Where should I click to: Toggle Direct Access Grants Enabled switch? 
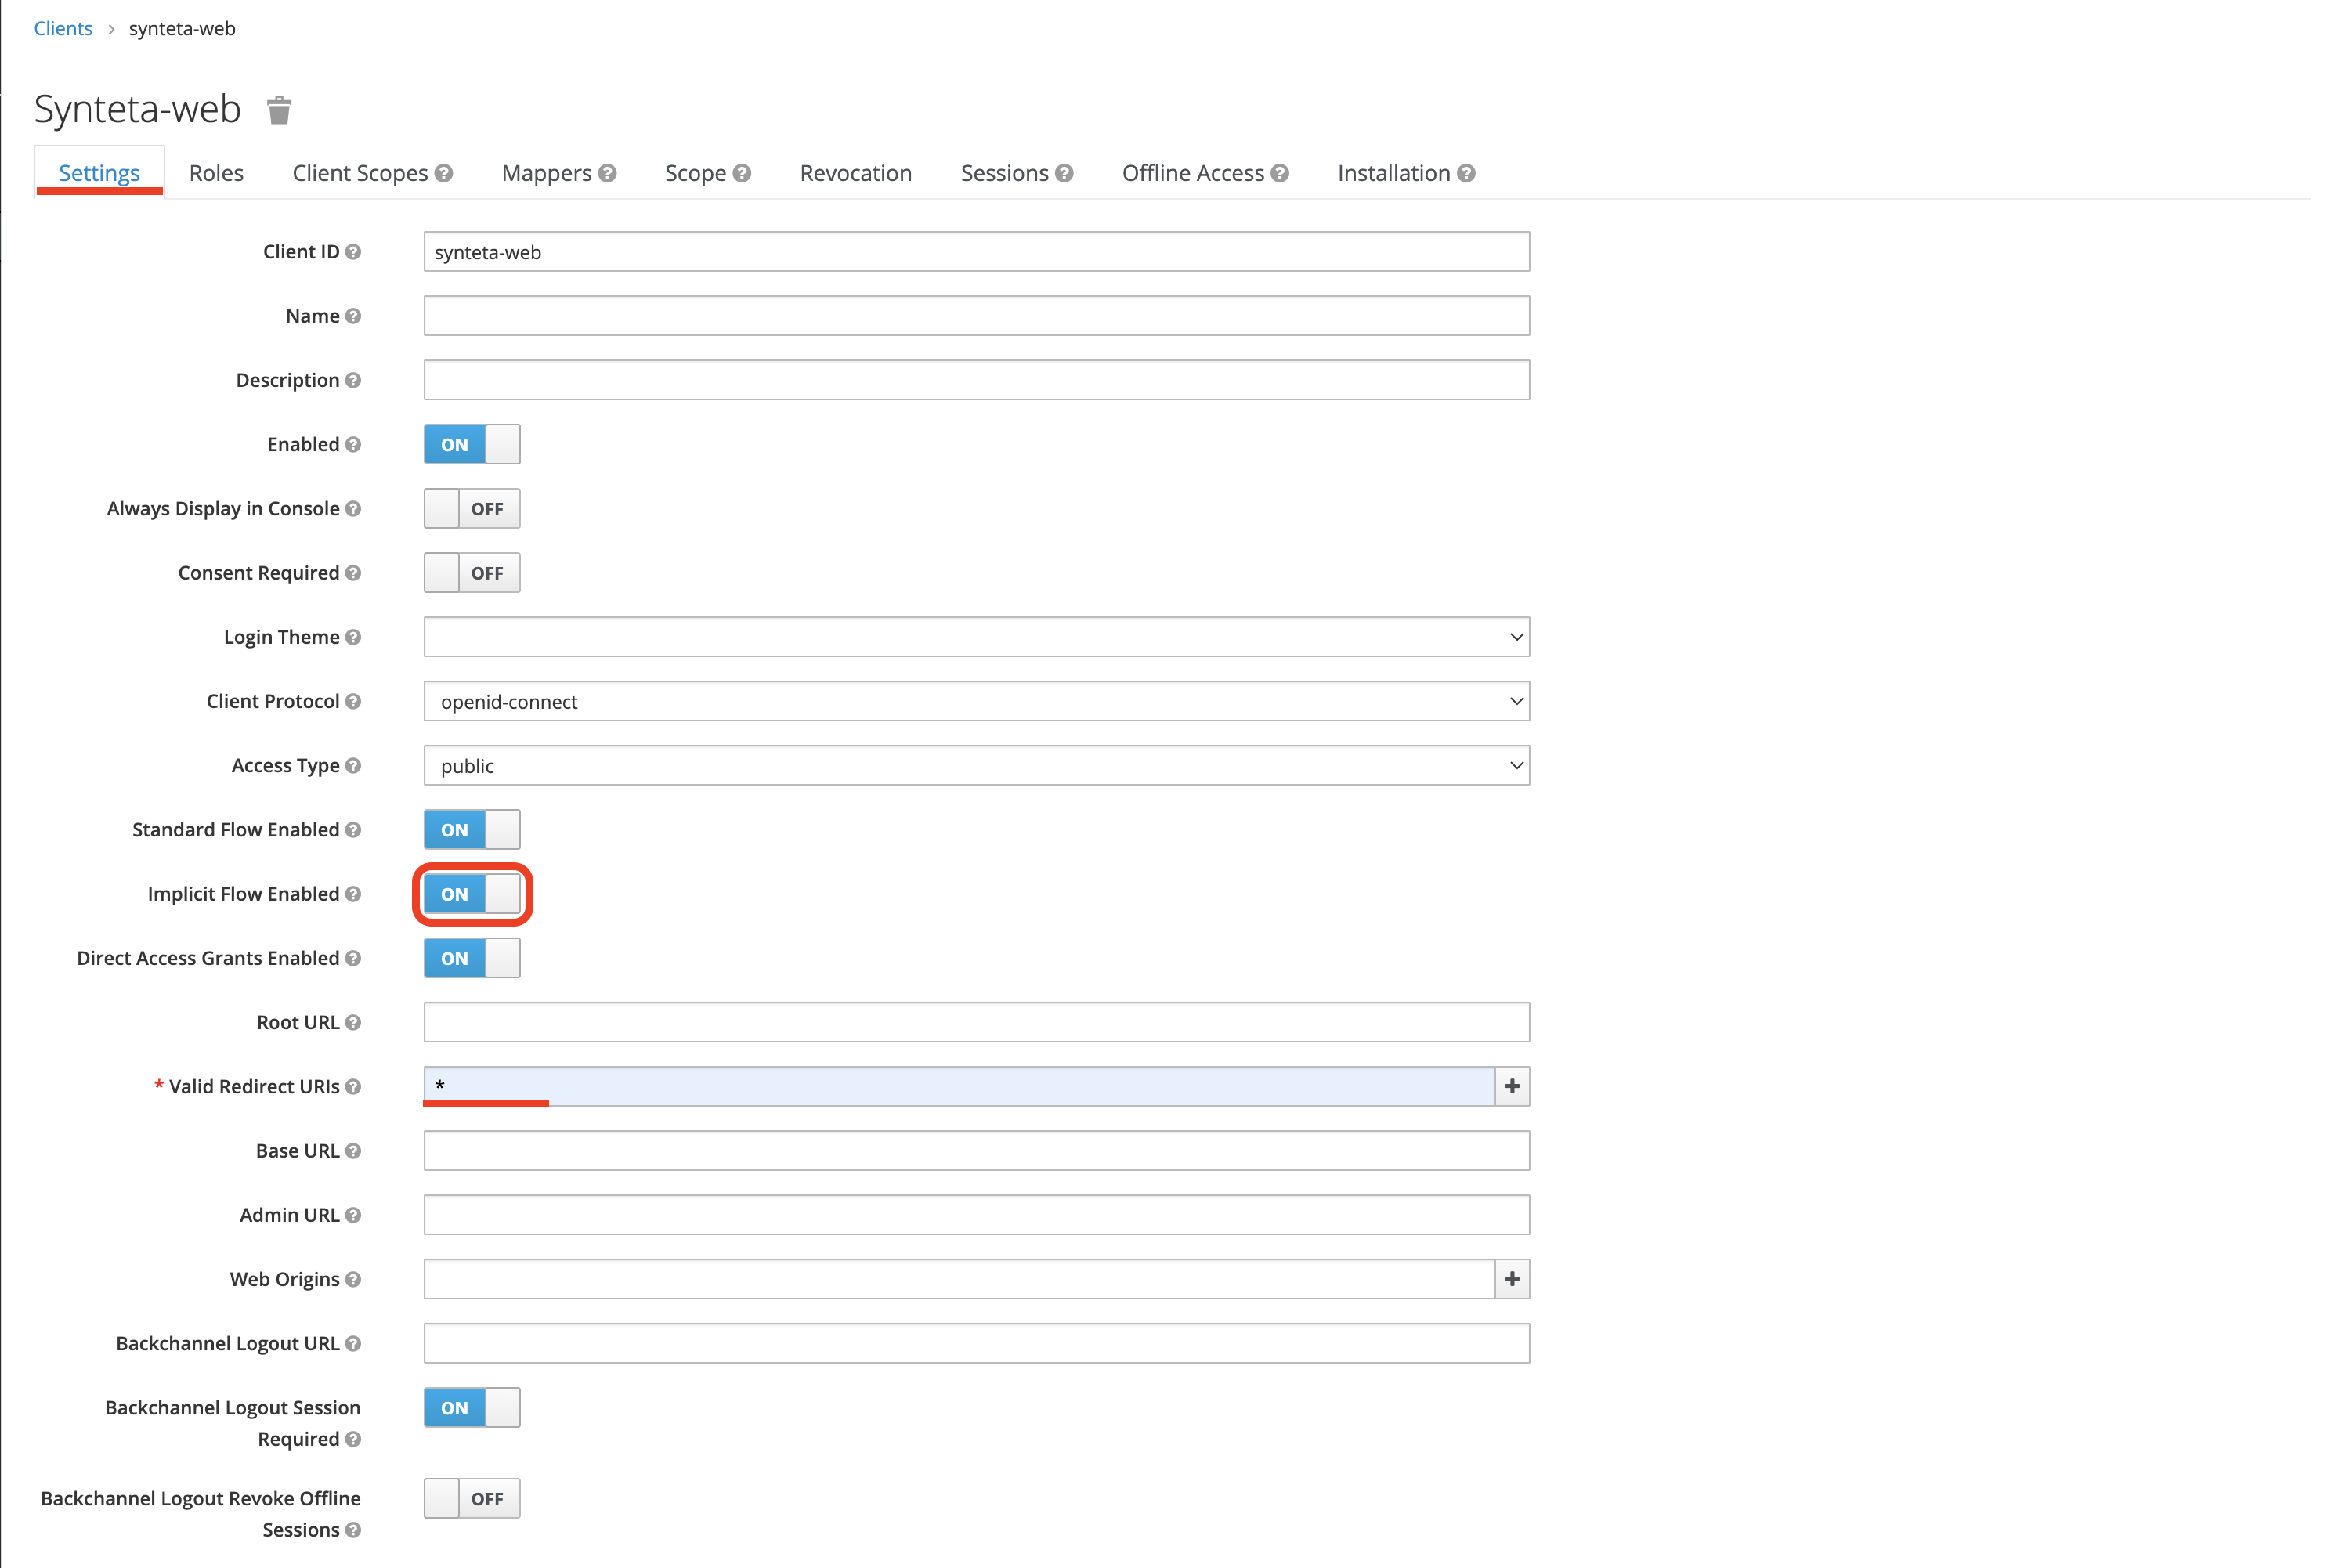tap(472, 958)
